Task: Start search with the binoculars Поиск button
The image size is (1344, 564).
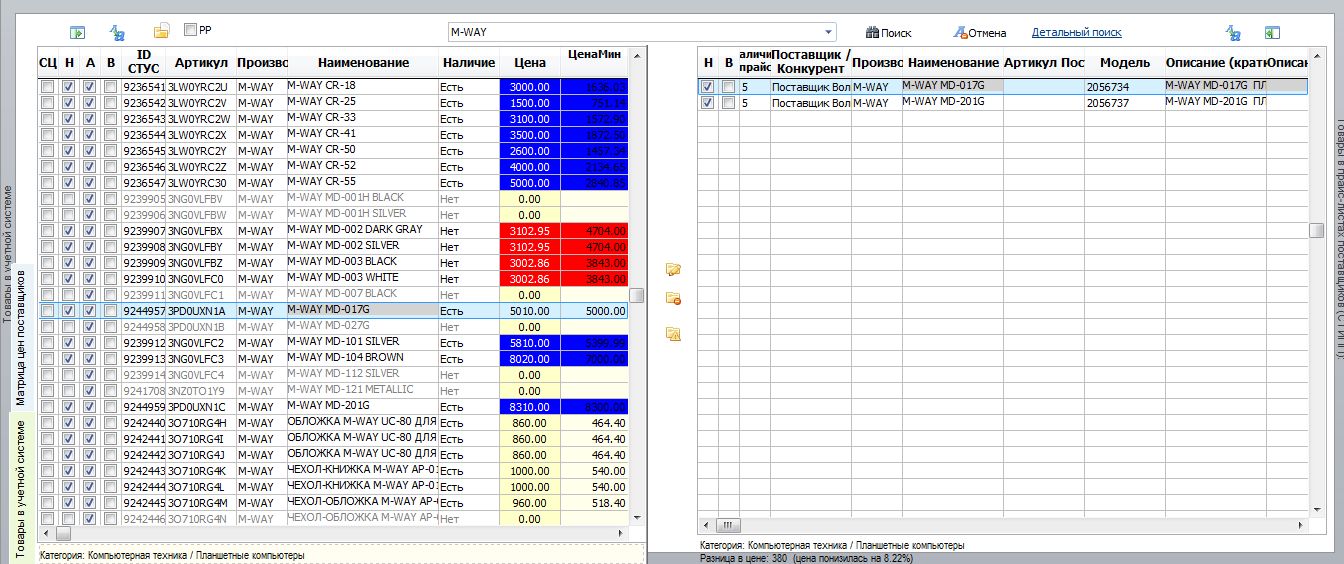Action: pyautogui.click(x=888, y=33)
